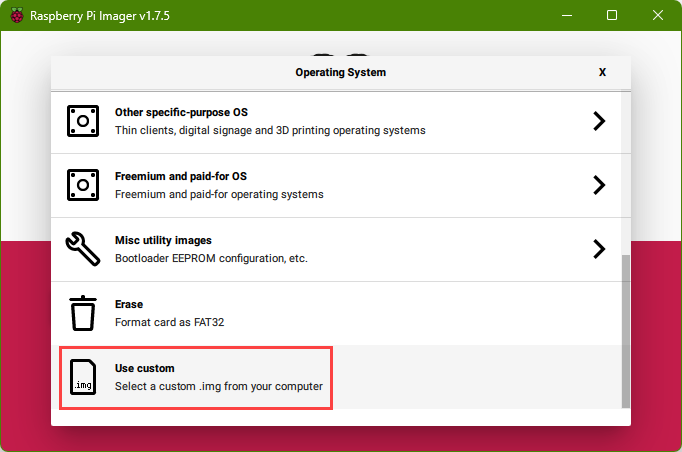682x452 pixels.
Task: Click the Raspberry Pi logo in title bar
Action: pos(17,15)
